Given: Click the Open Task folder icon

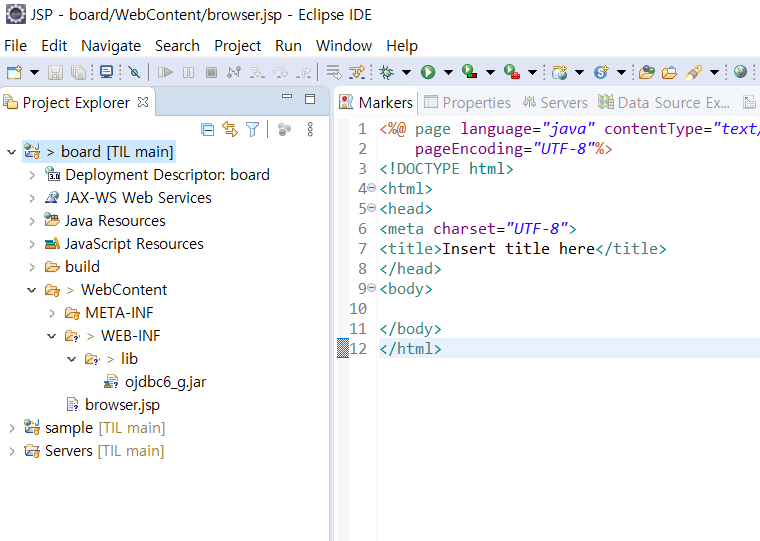Looking at the screenshot, I should [669, 73].
